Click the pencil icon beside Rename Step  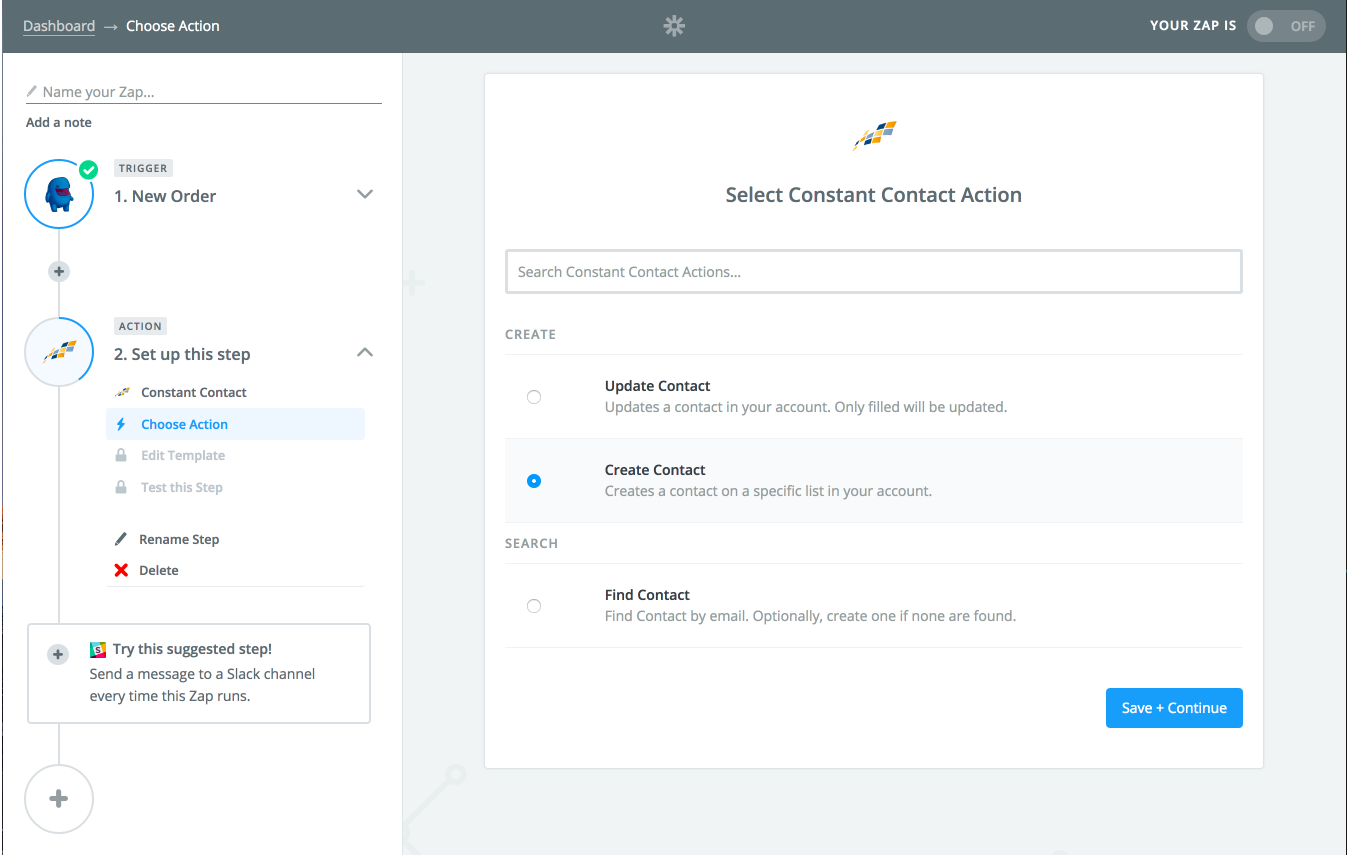coord(121,539)
